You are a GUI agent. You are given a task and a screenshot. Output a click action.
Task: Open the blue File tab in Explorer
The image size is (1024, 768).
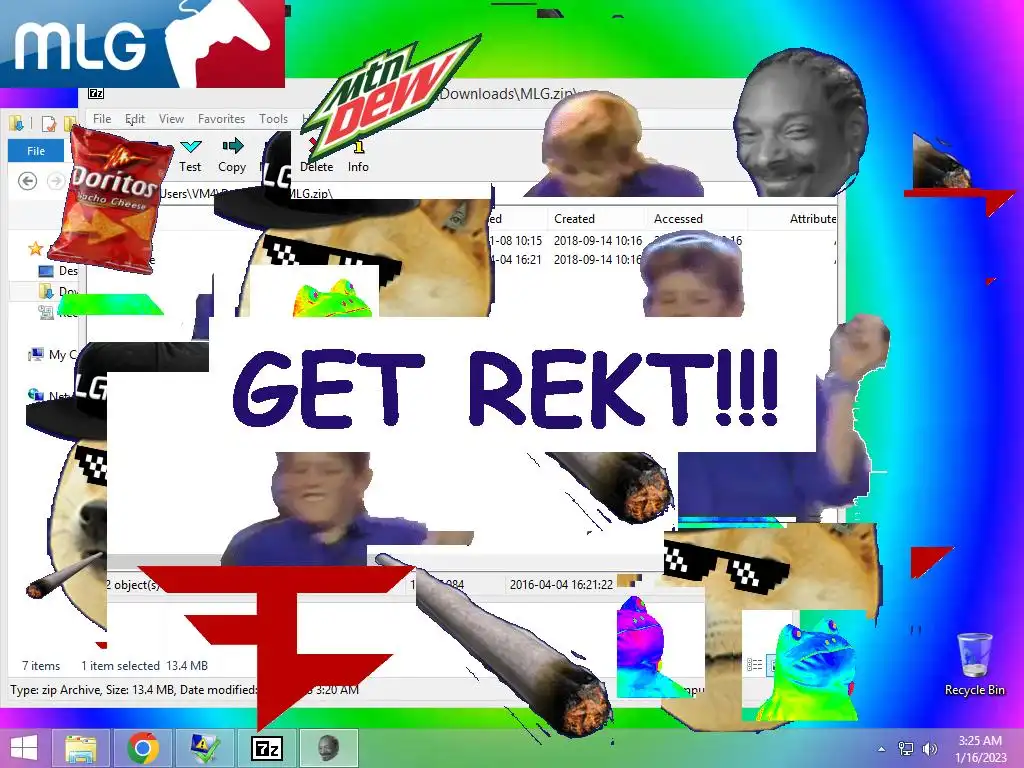tap(36, 151)
